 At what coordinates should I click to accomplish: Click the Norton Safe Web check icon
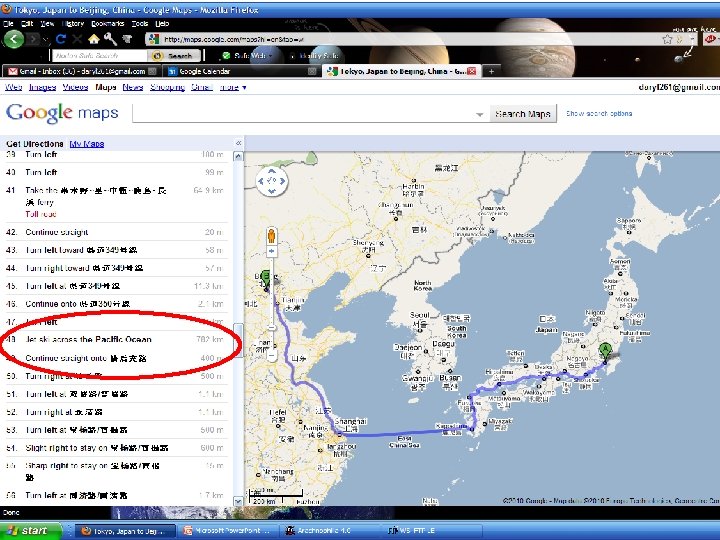point(226,56)
